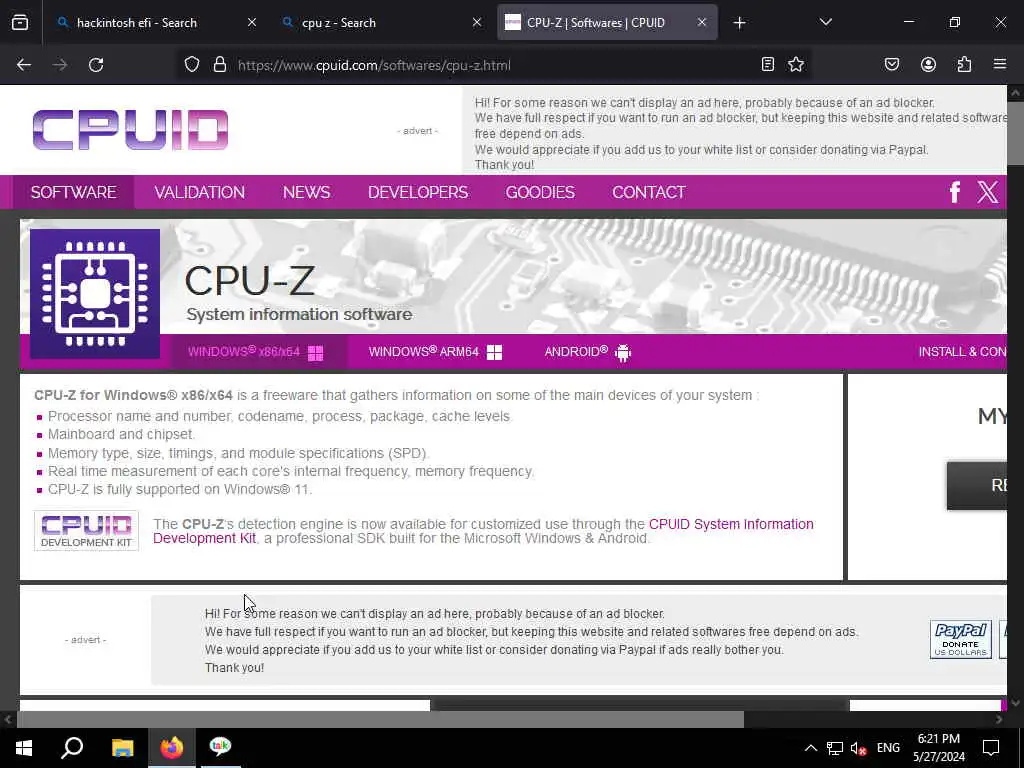View site security padlock info
Viewport: 1024px width, 768px height.
click(x=220, y=65)
